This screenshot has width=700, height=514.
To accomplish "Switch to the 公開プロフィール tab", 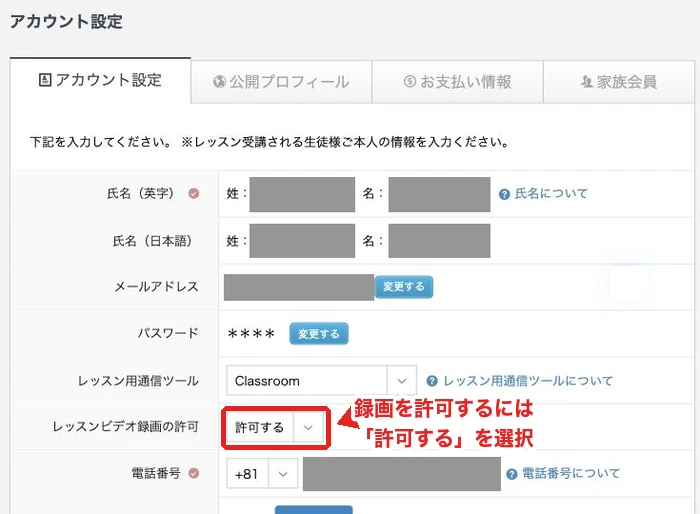I will coord(281,82).
